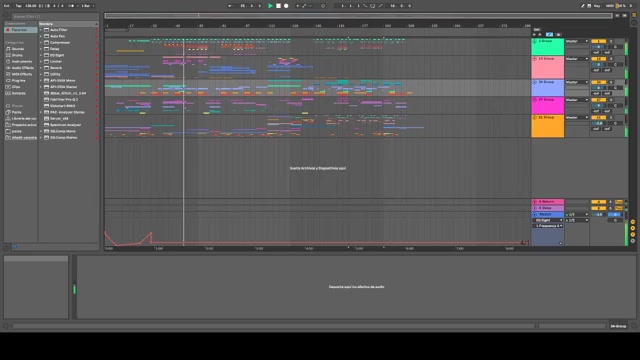
Task: Select the A Return track
Action: 547,202
